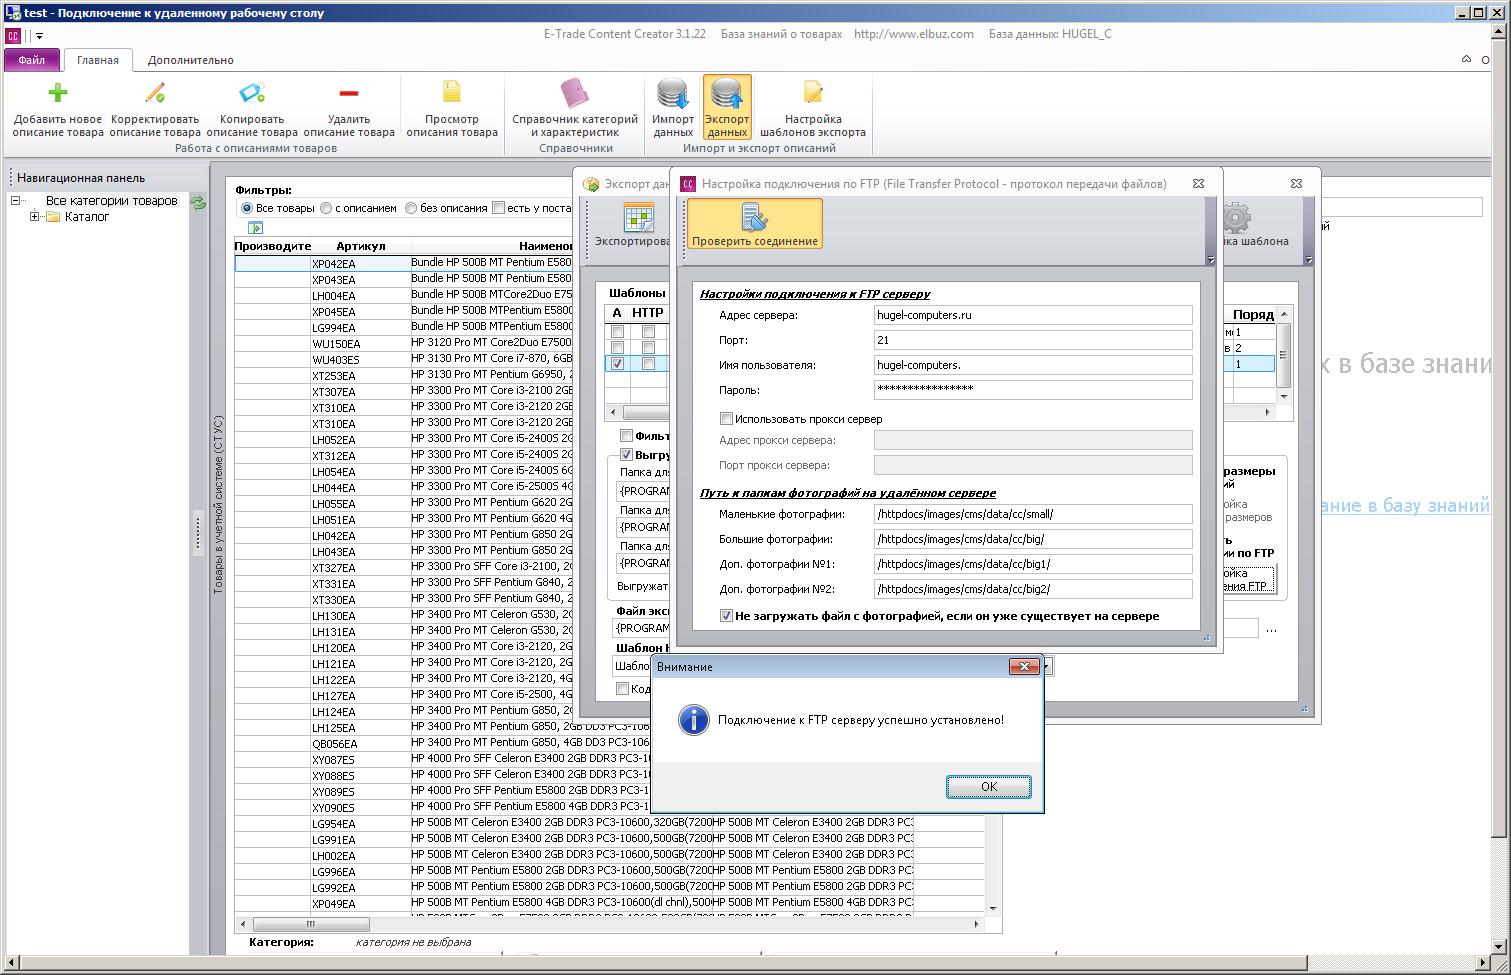This screenshot has height=975, width=1511.
Task: Toggle the Фильтр checkbox in export window
Action: pos(626,435)
